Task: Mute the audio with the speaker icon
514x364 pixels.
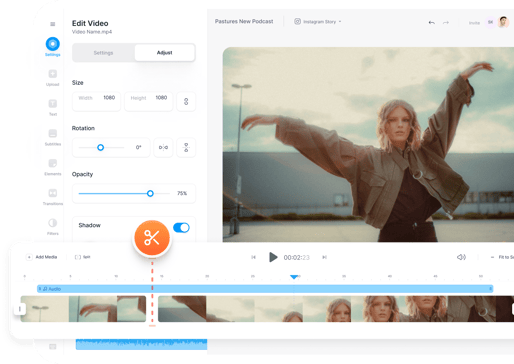Action: coord(461,257)
